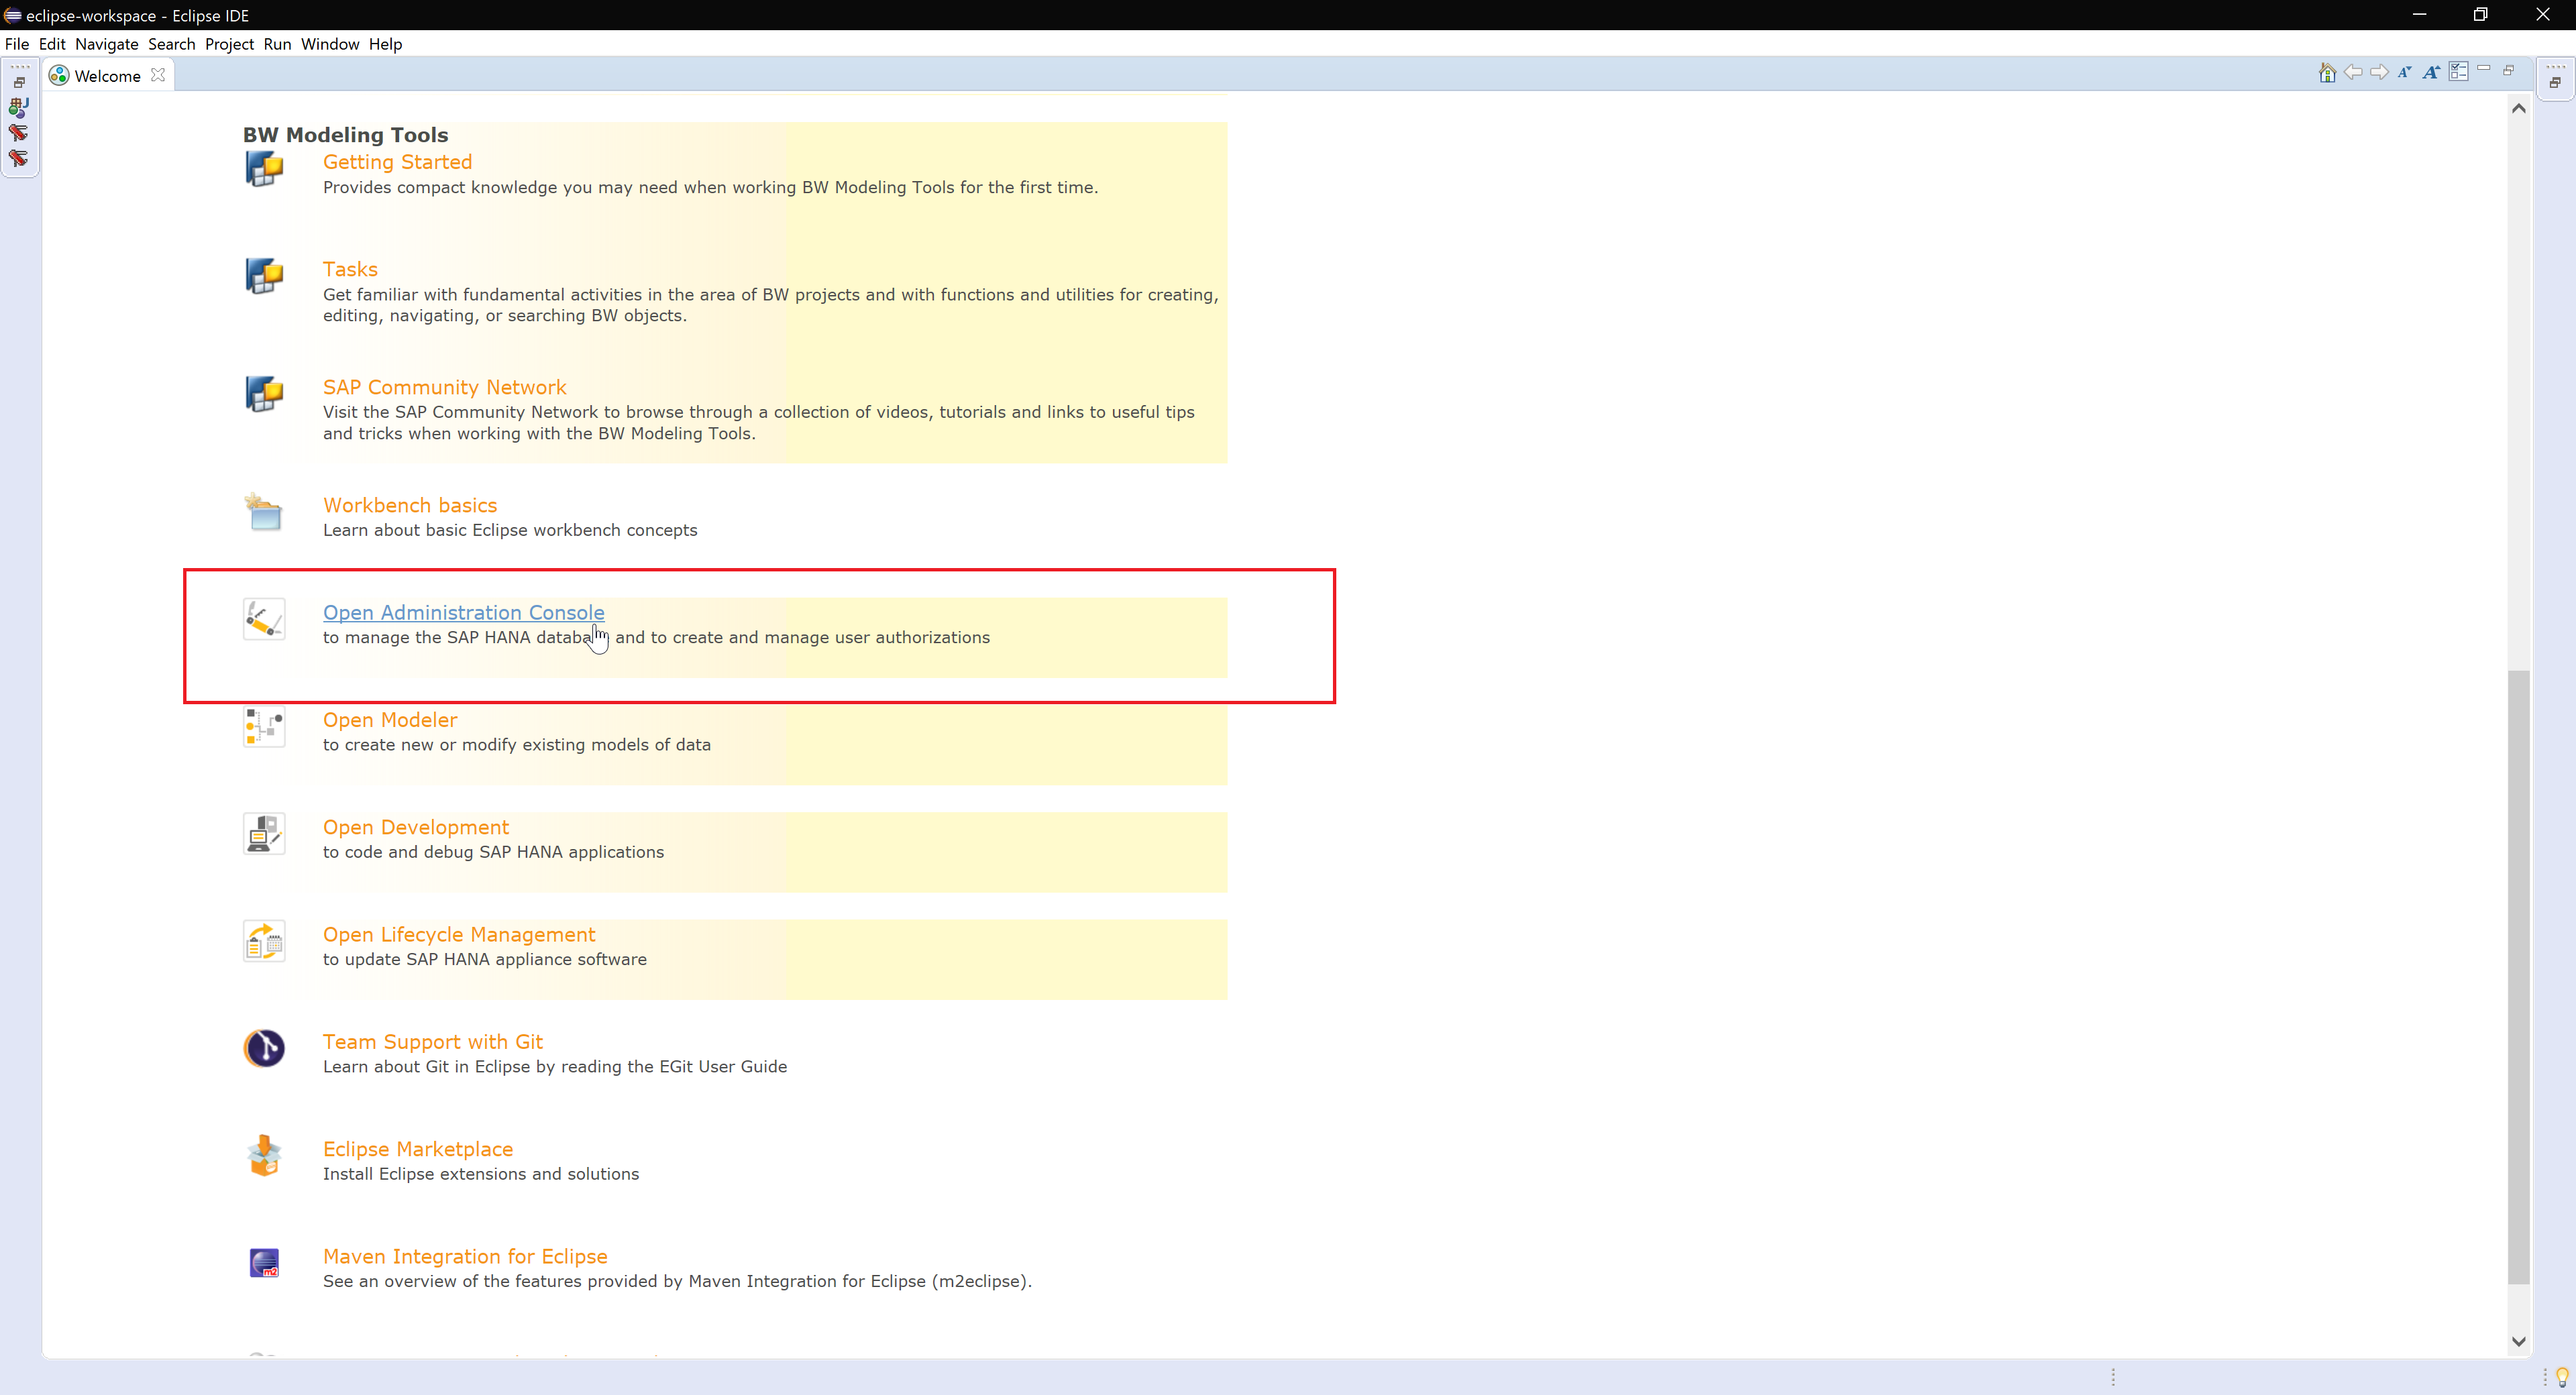Viewport: 2576px width, 1395px height.
Task: Open the Edit menu
Action: click(x=52, y=44)
